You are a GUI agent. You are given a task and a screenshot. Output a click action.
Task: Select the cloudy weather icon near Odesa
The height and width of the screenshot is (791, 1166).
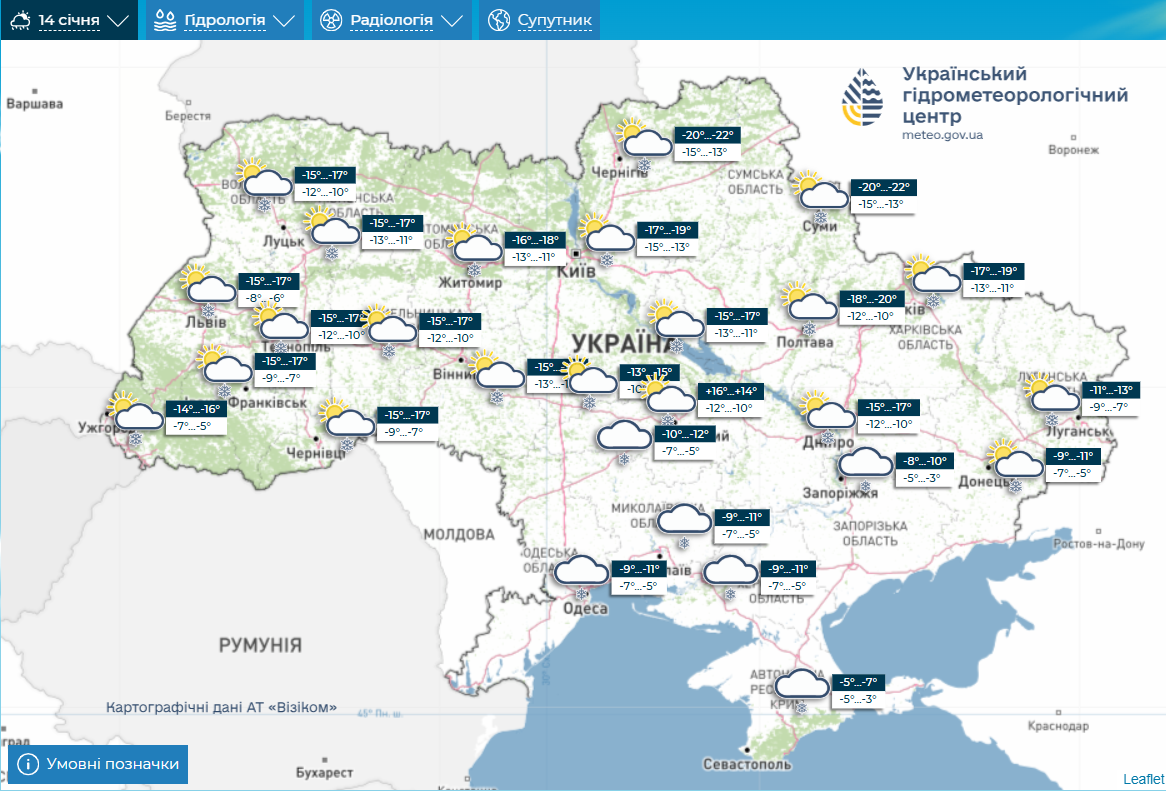pos(583,570)
